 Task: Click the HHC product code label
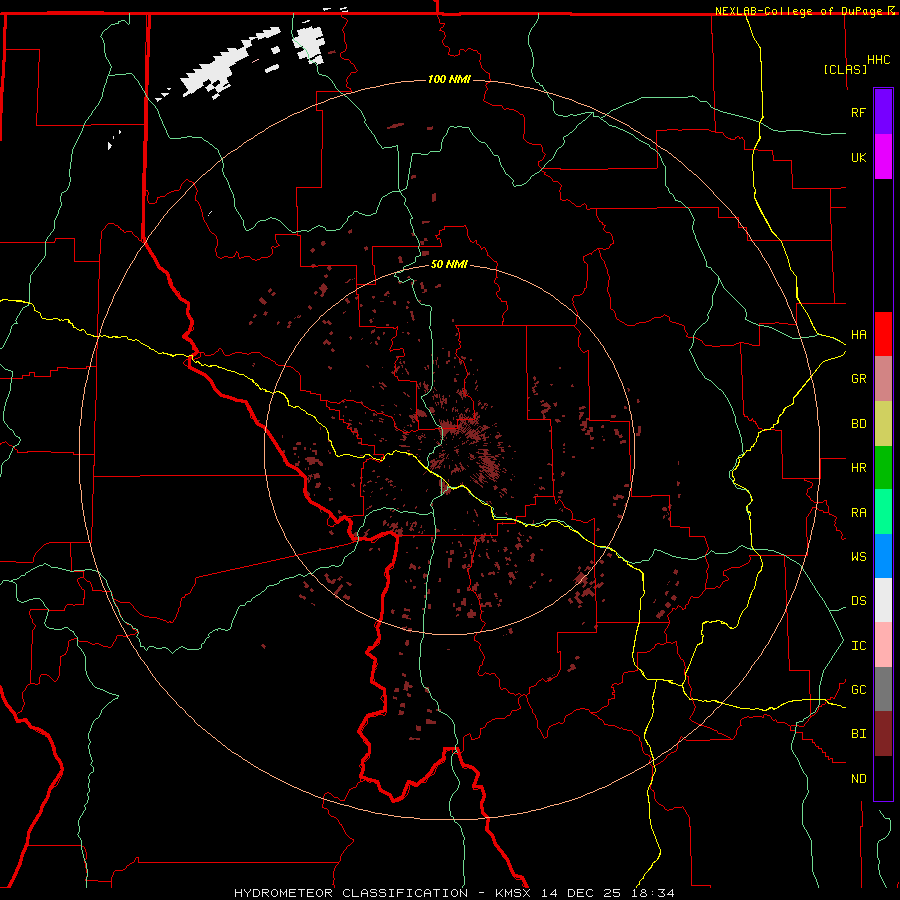pyautogui.click(x=878, y=60)
